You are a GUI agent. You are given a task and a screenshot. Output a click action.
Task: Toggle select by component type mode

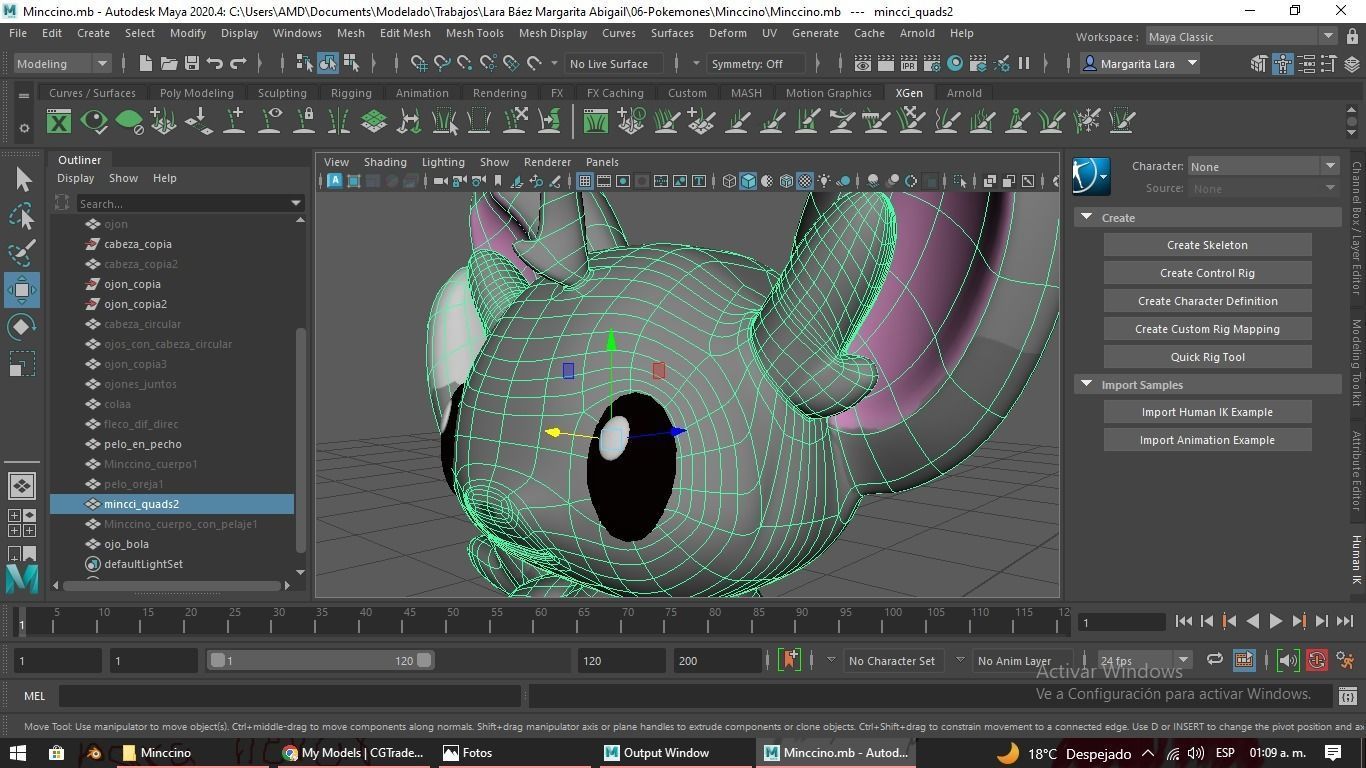coord(351,63)
